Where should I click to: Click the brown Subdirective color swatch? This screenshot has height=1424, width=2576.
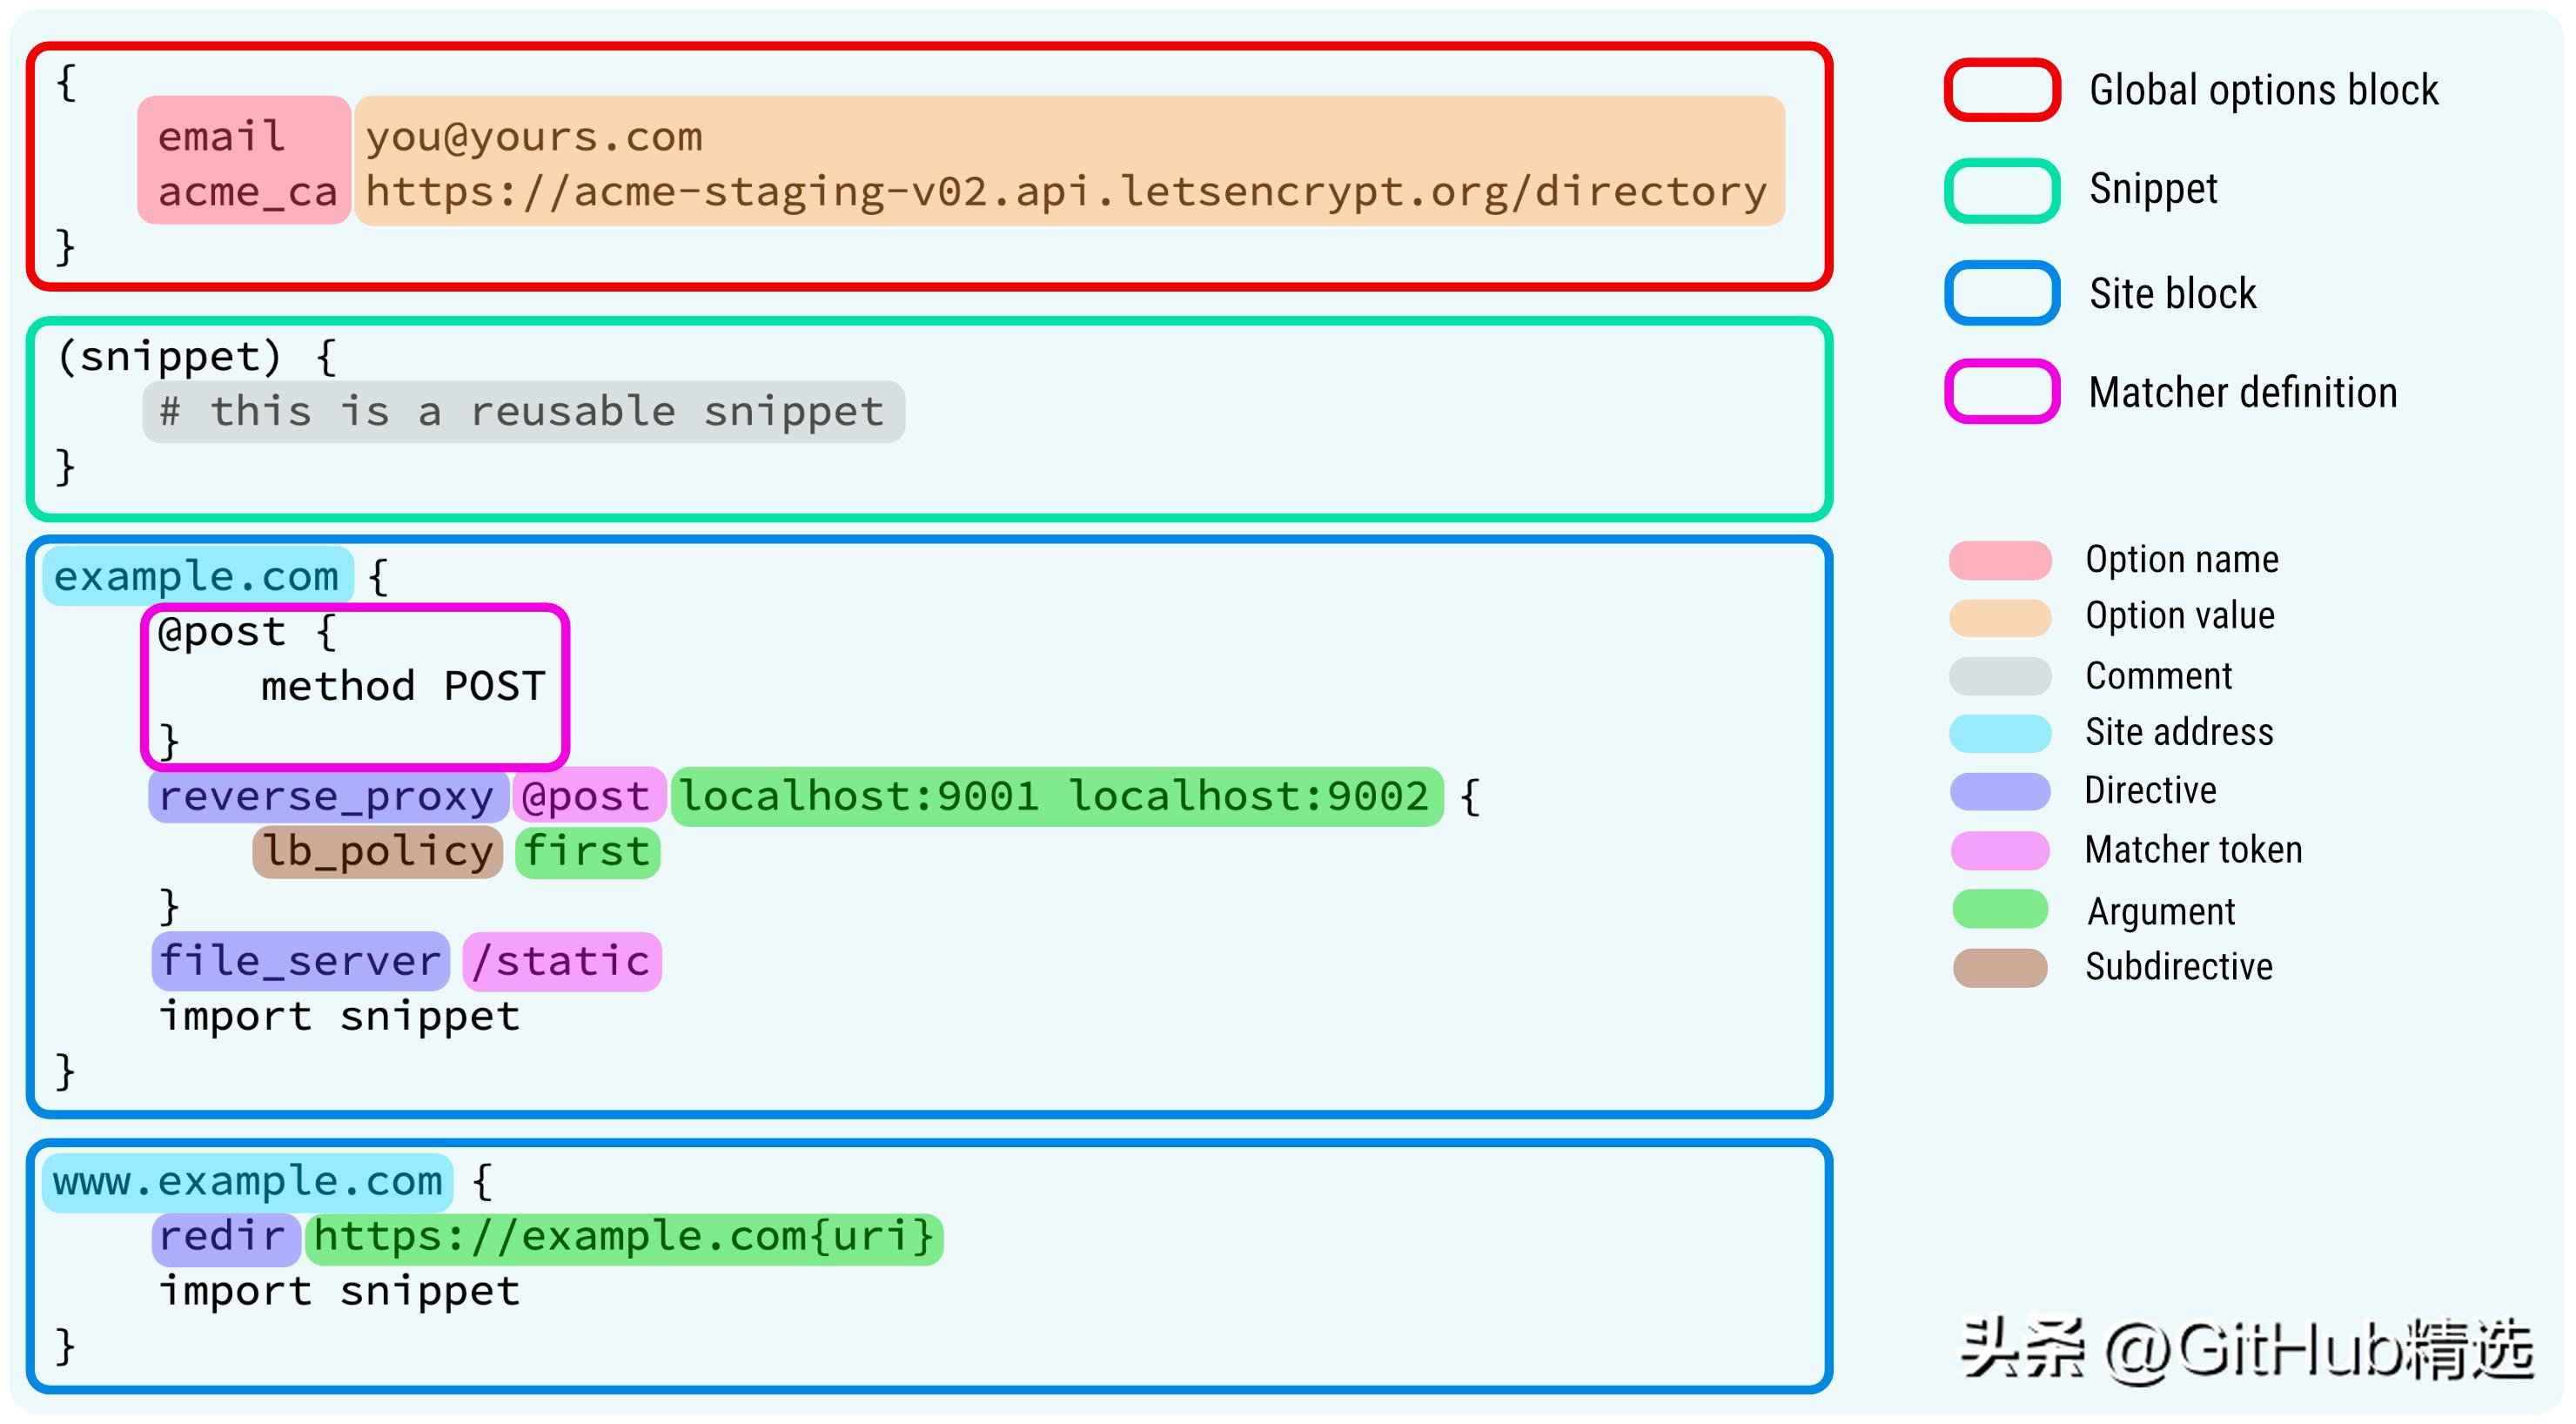[x=1999, y=967]
